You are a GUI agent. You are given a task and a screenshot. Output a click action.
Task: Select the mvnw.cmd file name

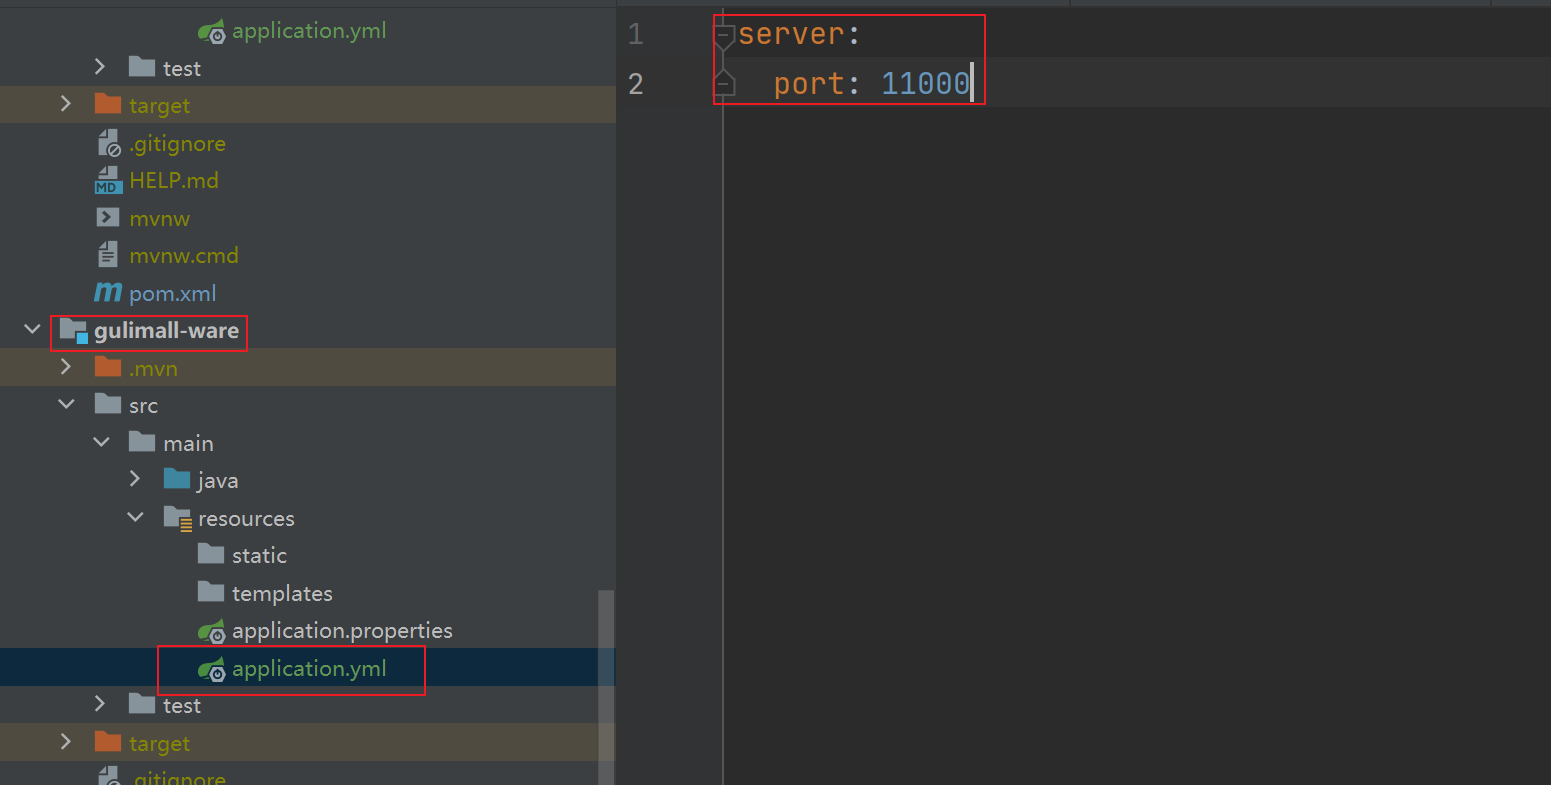click(x=184, y=256)
